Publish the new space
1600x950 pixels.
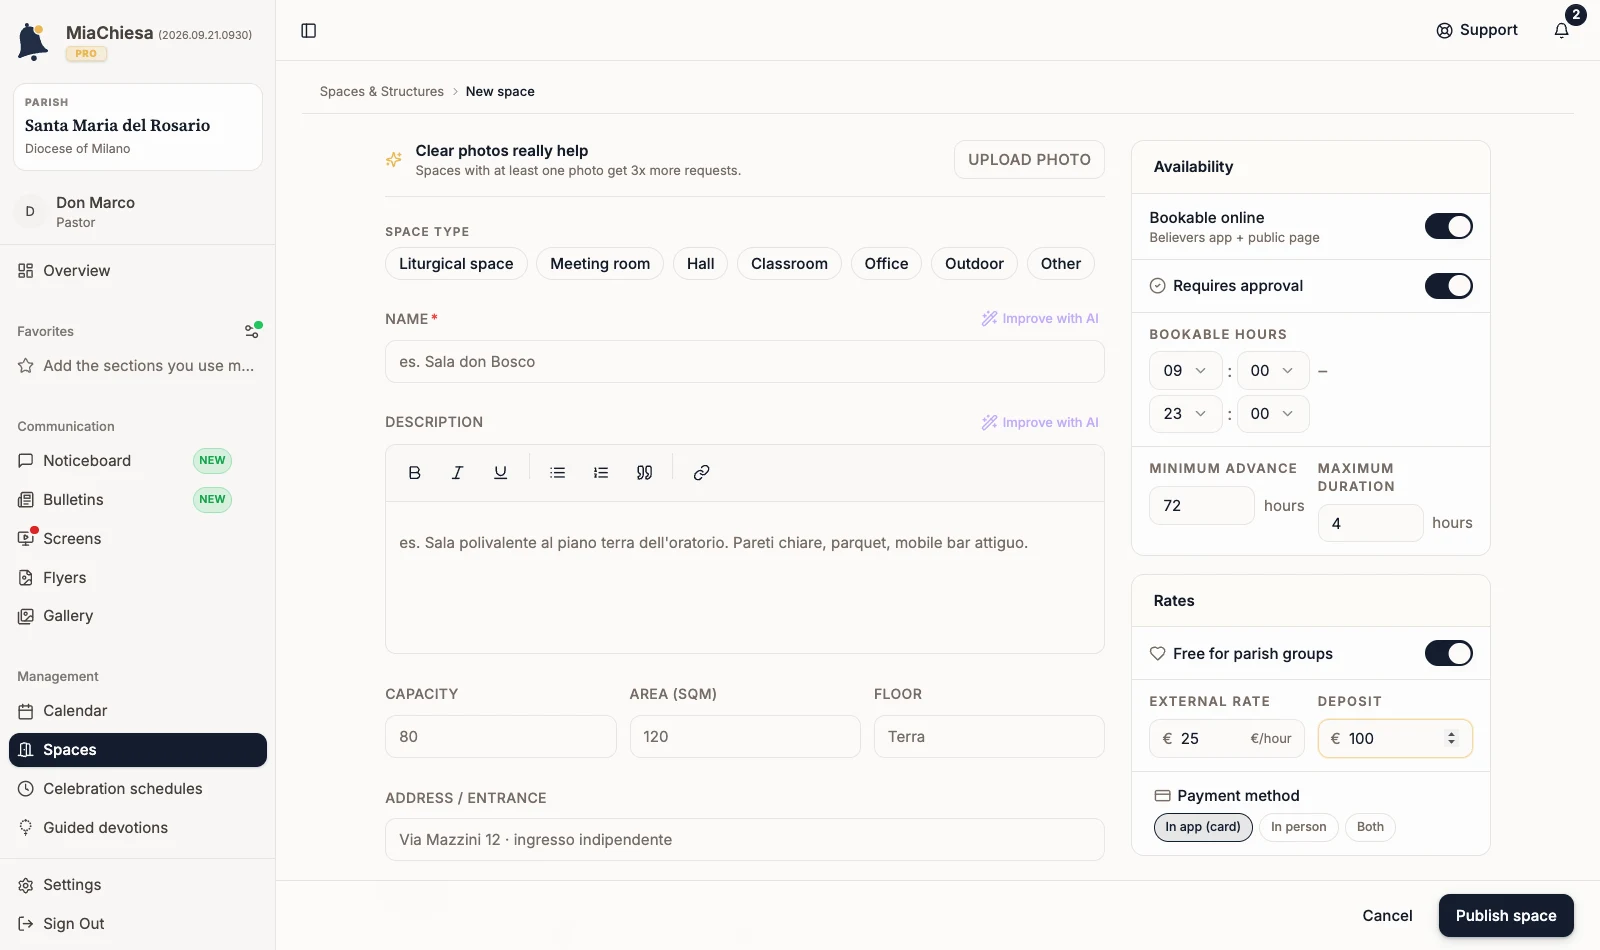pos(1506,915)
